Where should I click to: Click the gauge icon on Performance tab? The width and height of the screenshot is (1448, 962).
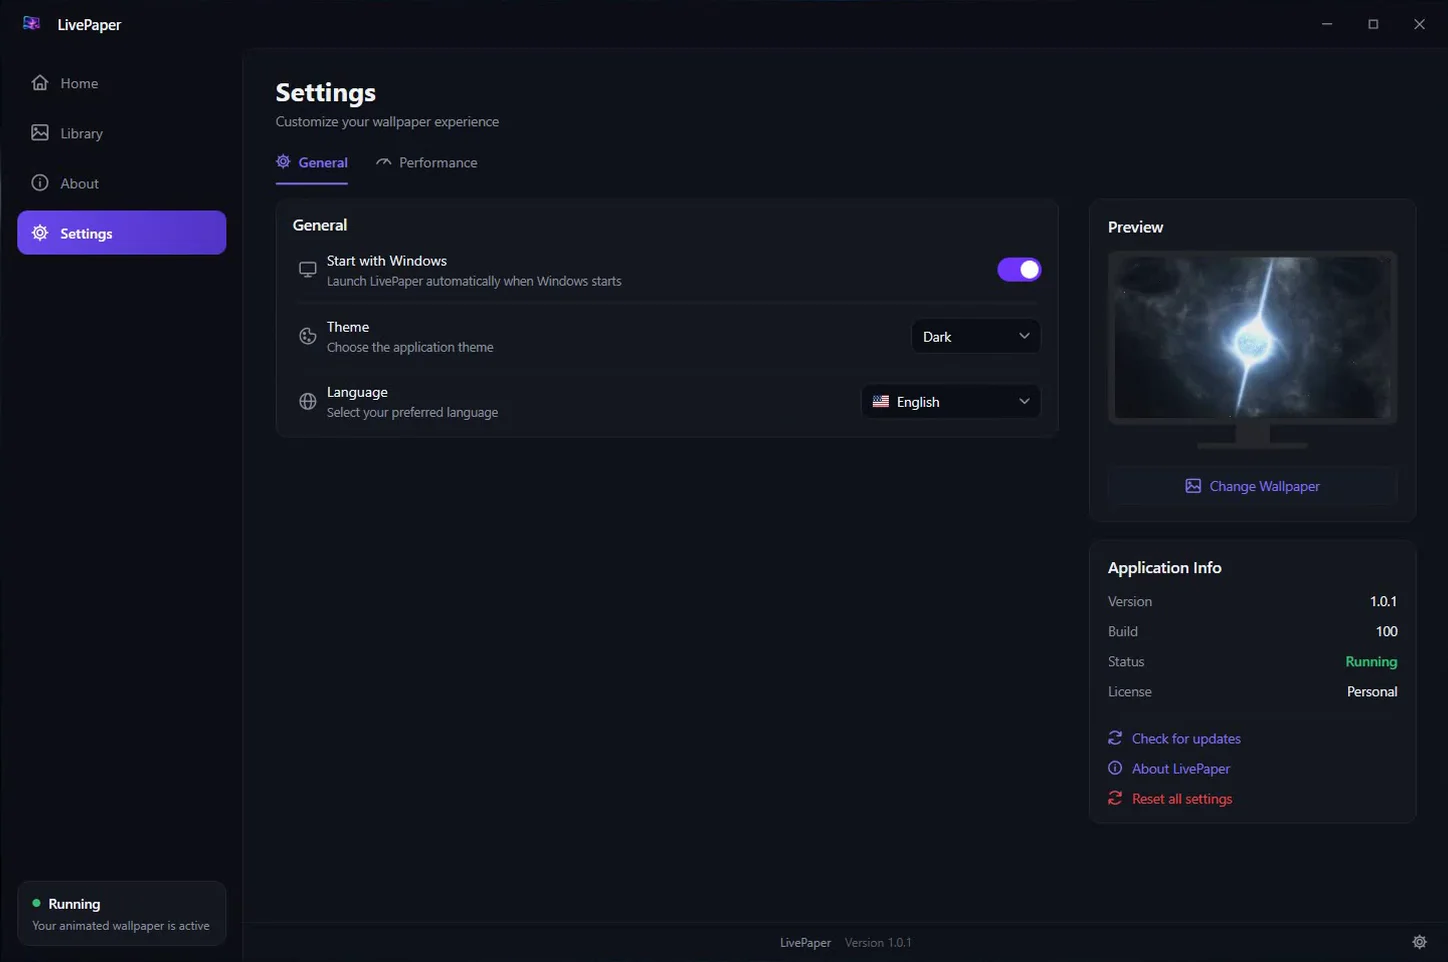click(x=384, y=162)
